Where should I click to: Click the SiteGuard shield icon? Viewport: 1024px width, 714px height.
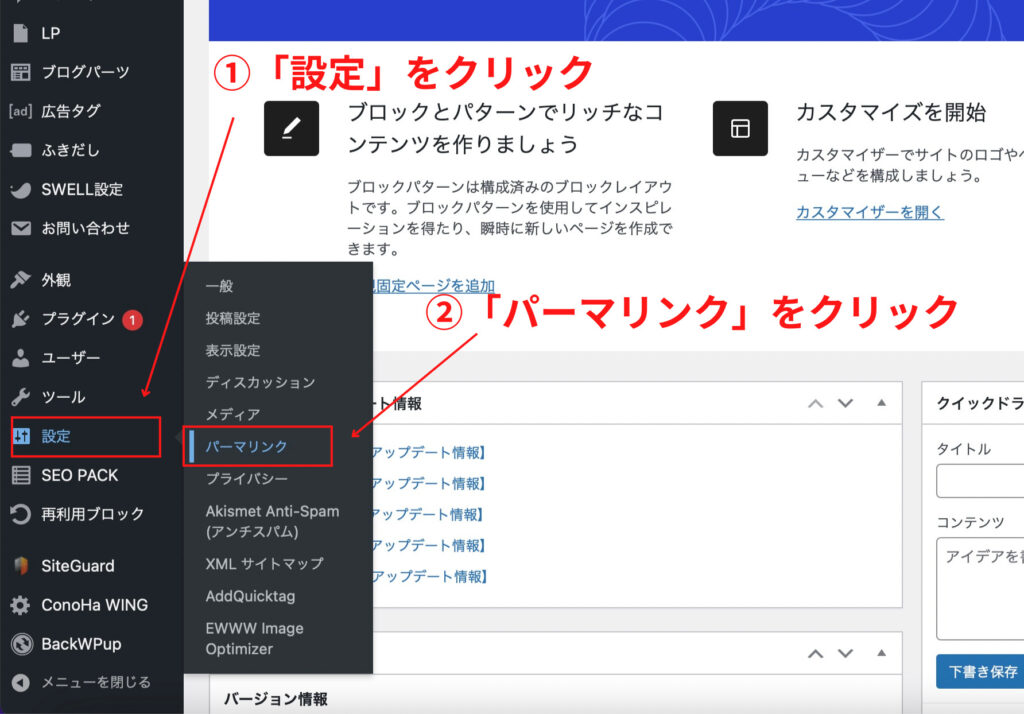tap(21, 566)
